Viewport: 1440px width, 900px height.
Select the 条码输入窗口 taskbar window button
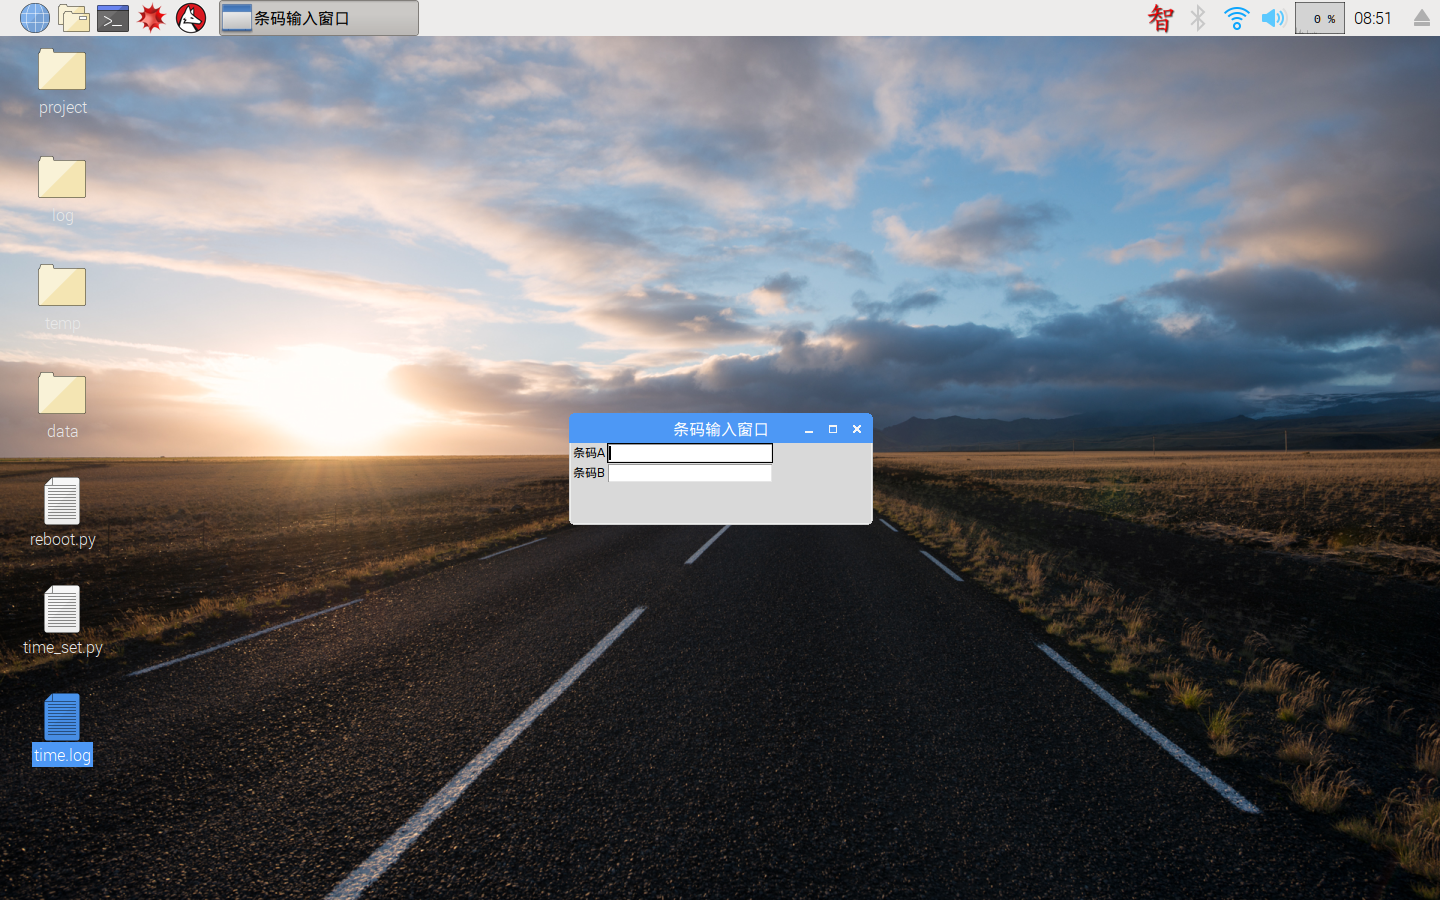coord(319,18)
